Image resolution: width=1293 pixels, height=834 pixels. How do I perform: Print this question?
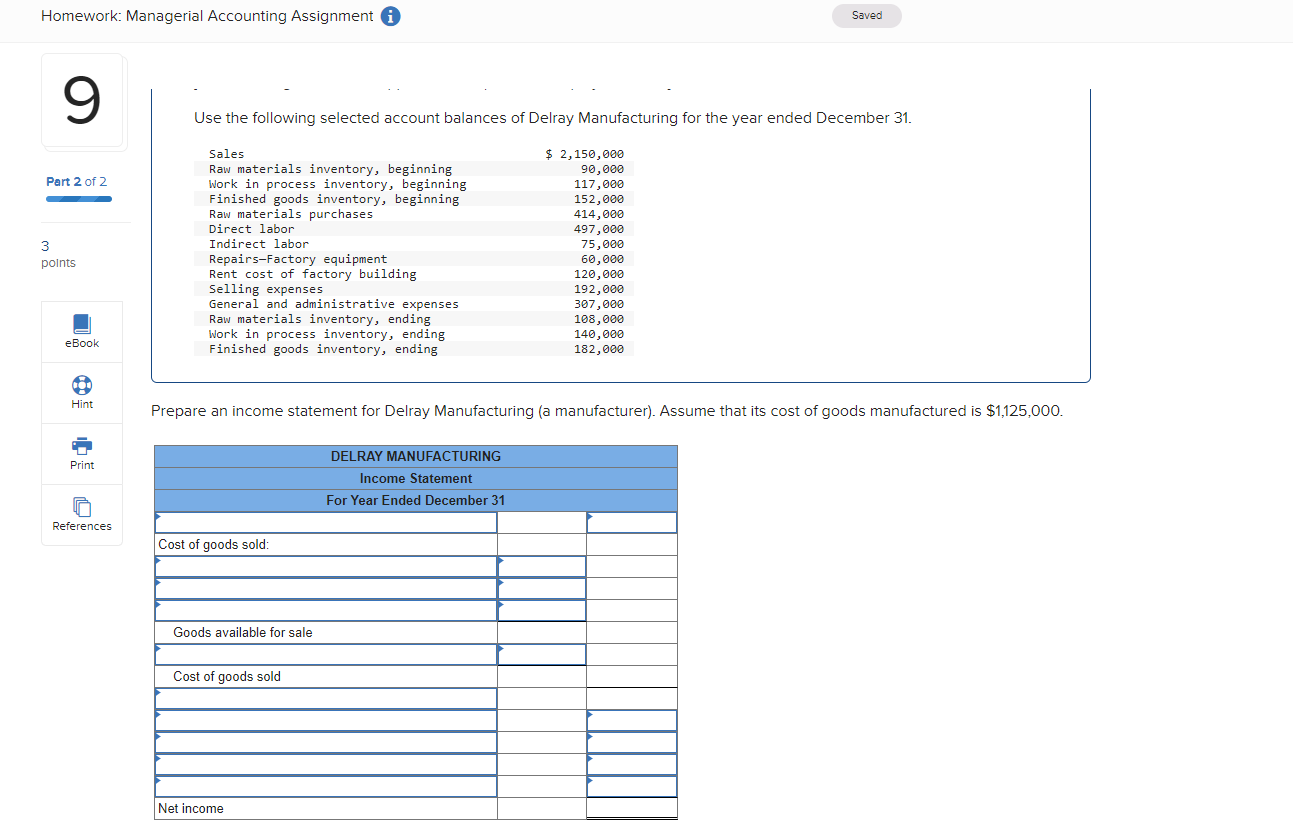[82, 454]
